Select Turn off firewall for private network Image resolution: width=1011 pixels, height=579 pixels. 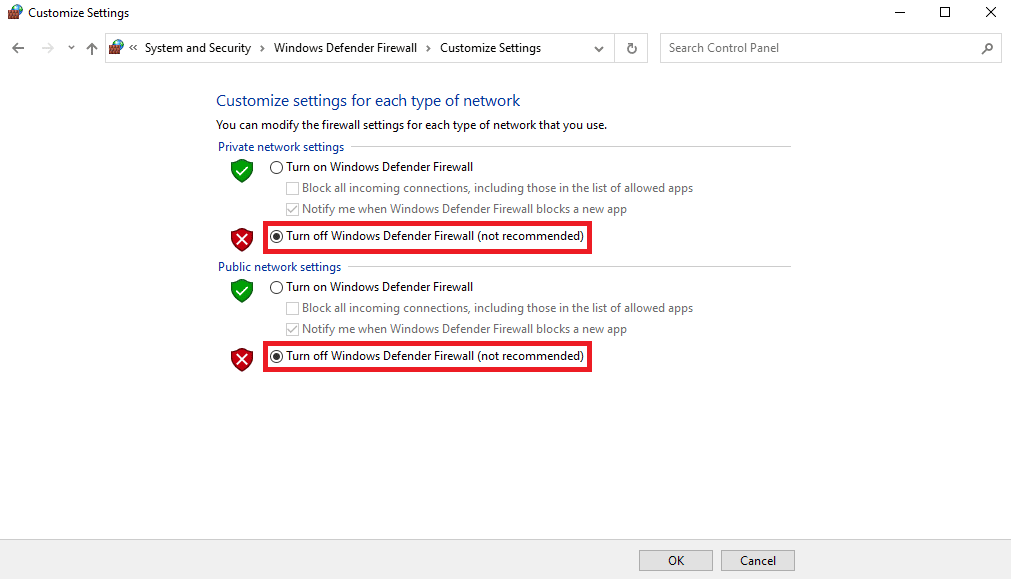[x=427, y=237]
